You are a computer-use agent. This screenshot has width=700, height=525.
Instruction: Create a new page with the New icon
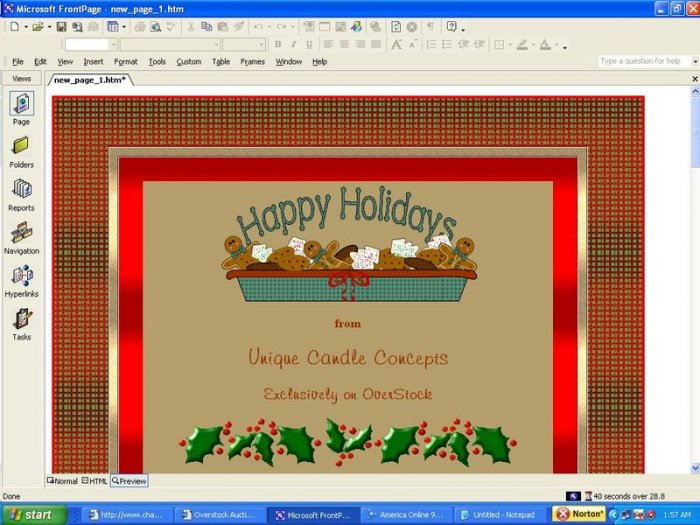(x=15, y=27)
